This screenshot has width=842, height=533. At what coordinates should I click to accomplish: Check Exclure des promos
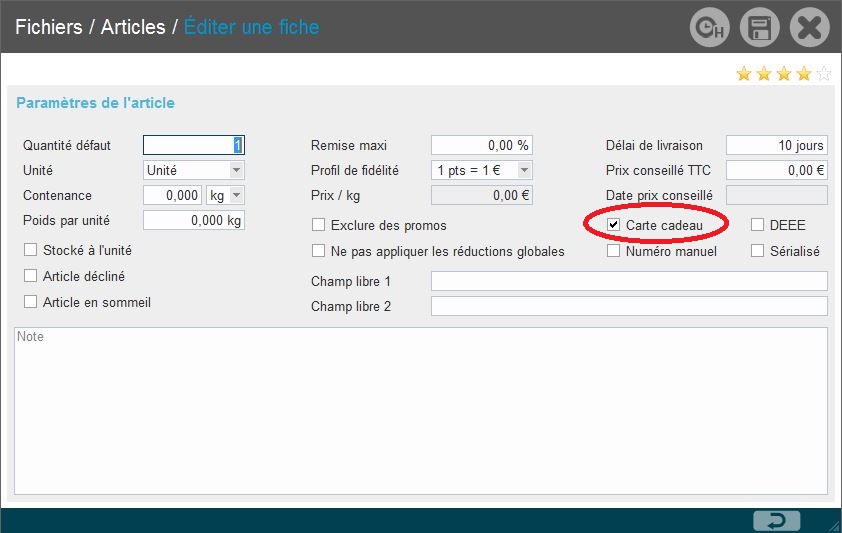[x=318, y=224]
